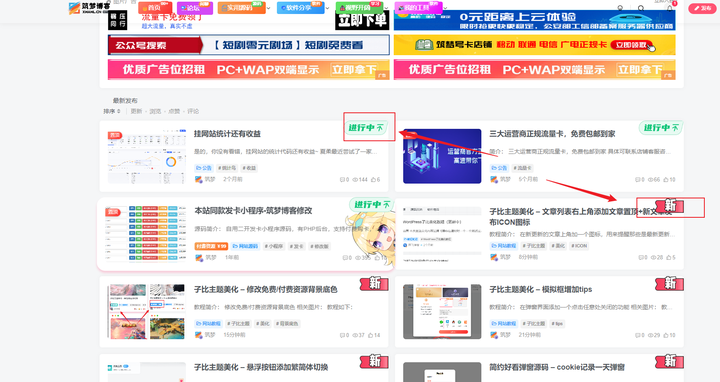Open the 软件分享 nav menu
The image size is (720, 382).
300,8
